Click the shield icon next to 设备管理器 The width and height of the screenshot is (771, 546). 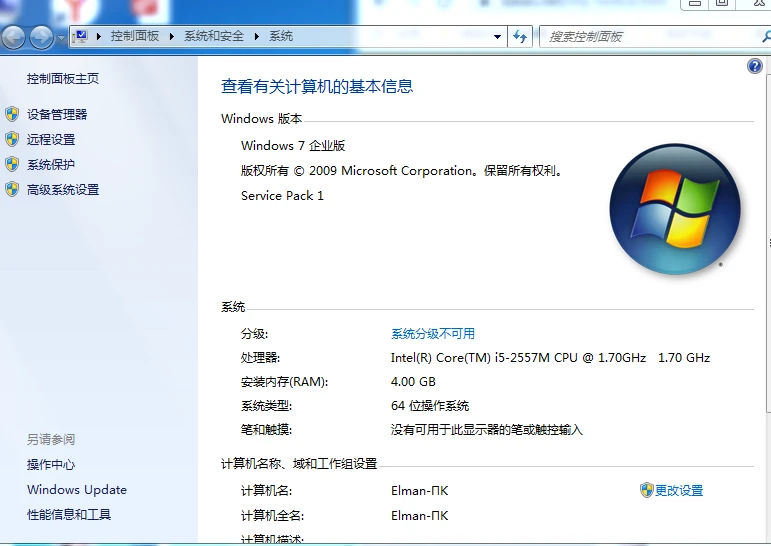point(12,115)
